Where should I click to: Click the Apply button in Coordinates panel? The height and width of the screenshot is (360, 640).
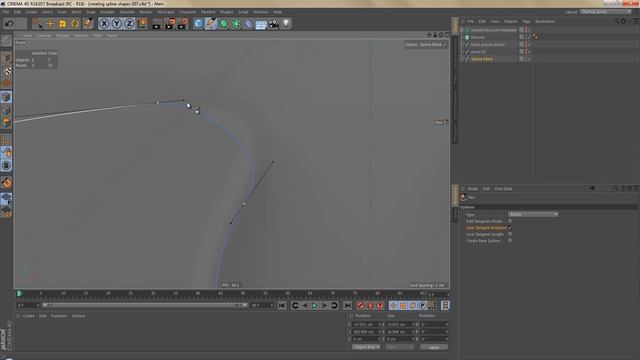[x=434, y=347]
